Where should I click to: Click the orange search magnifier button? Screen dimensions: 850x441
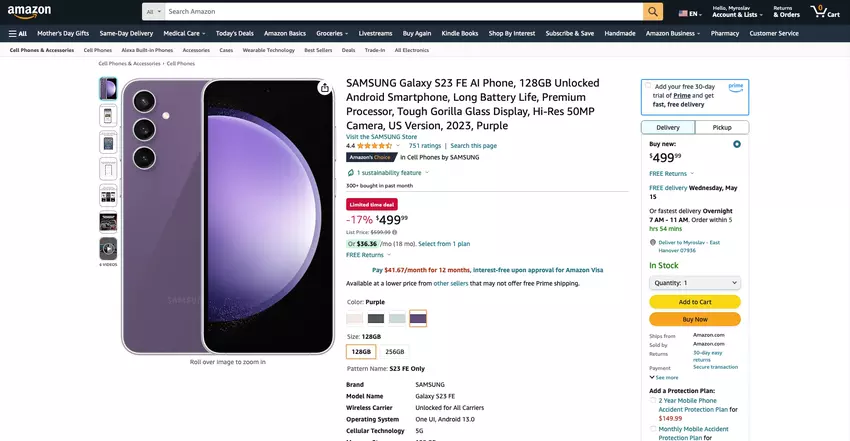click(653, 12)
